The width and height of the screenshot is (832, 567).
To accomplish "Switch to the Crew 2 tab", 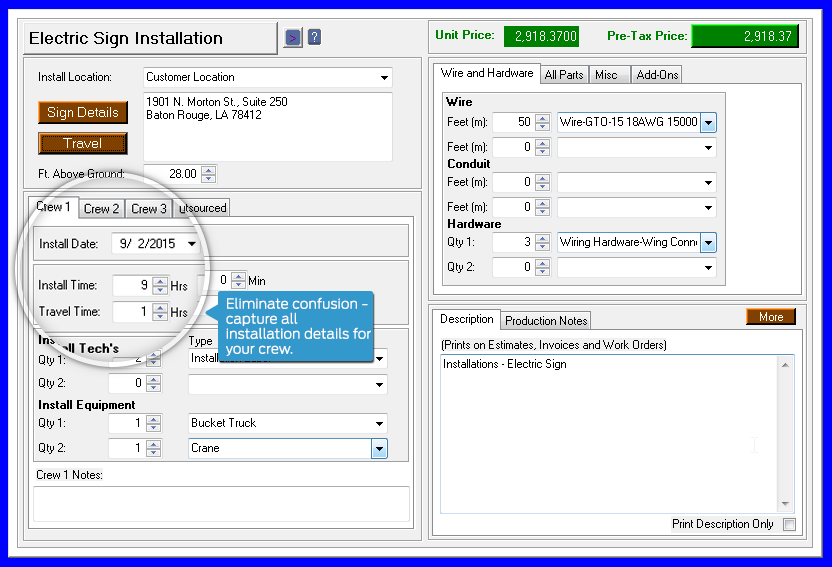I will (102, 208).
